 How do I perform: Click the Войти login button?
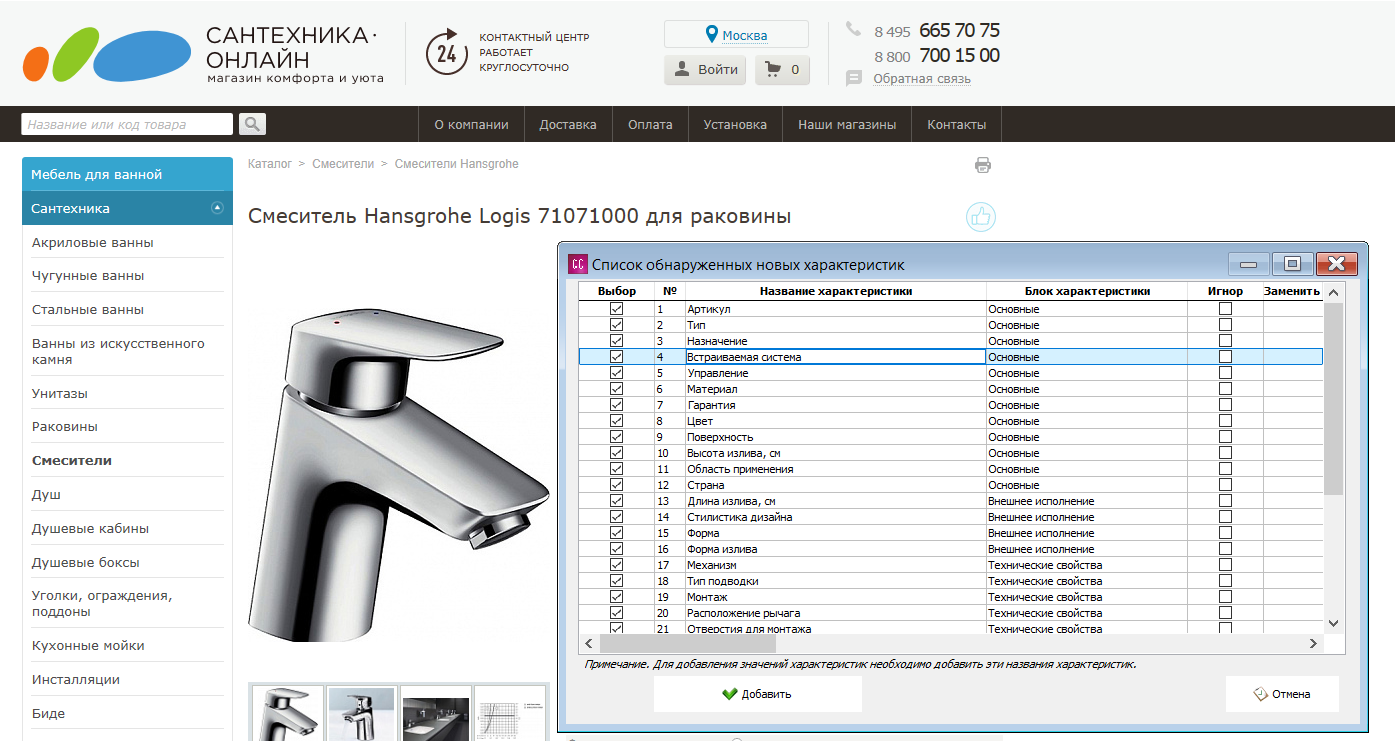pyautogui.click(x=705, y=70)
